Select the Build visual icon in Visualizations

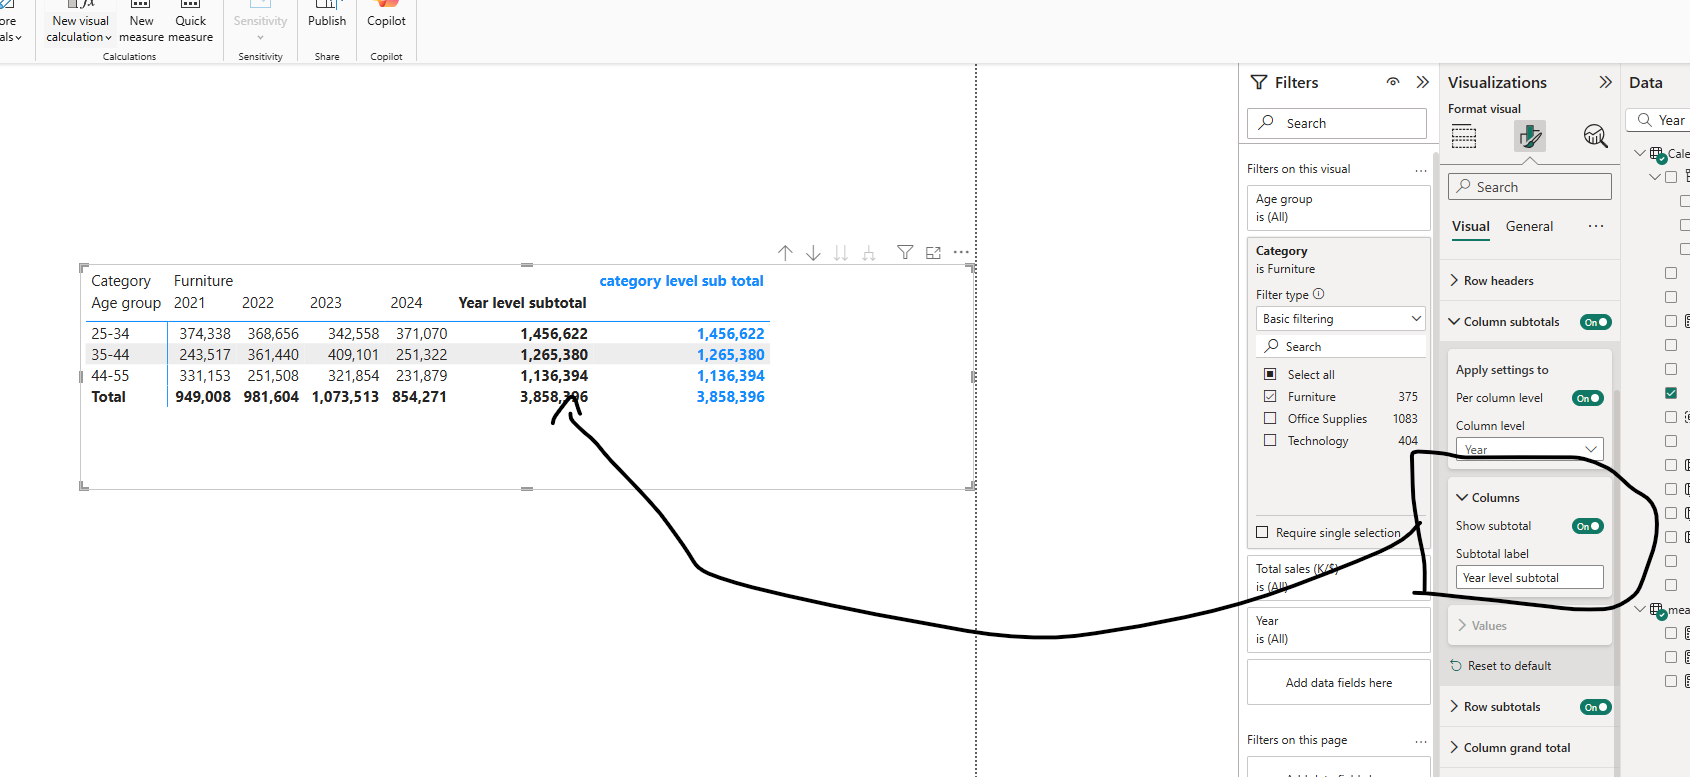(1464, 136)
